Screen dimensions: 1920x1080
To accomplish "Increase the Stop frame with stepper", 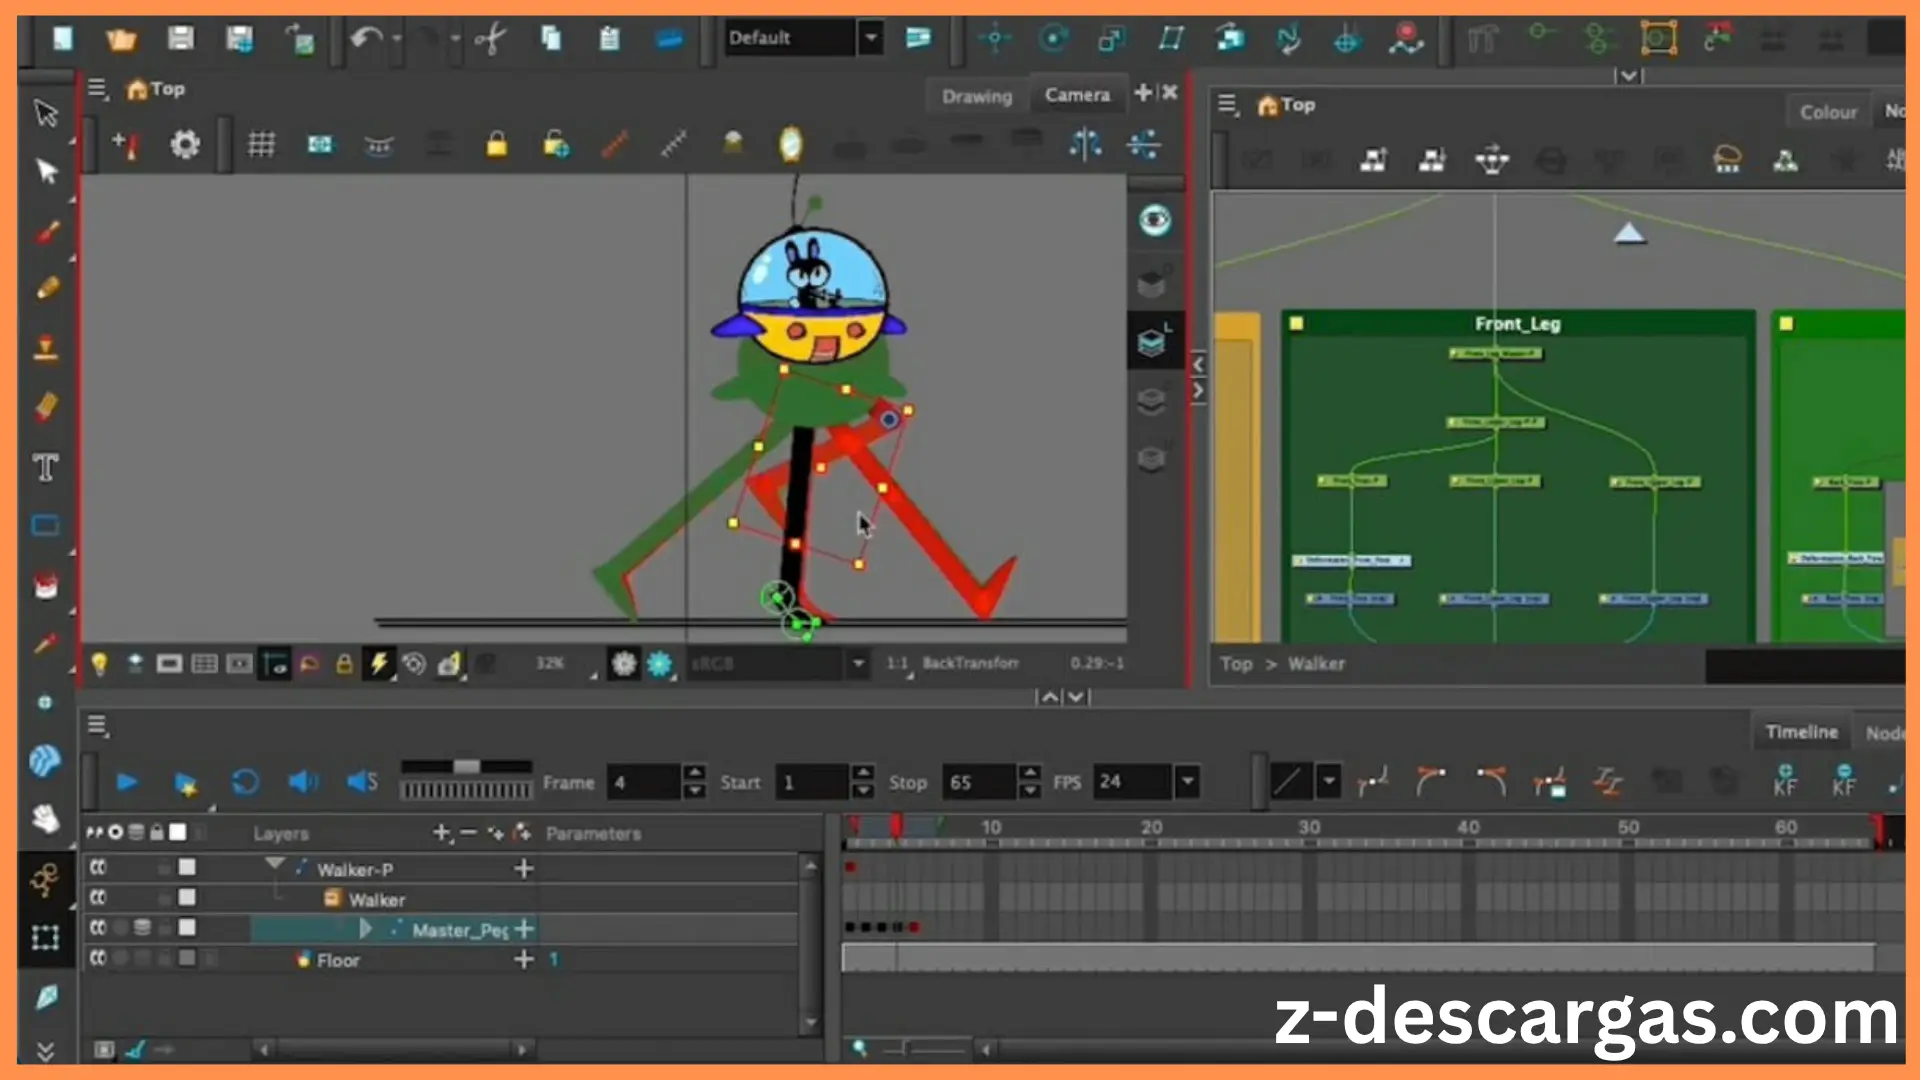I will tap(1030, 773).
